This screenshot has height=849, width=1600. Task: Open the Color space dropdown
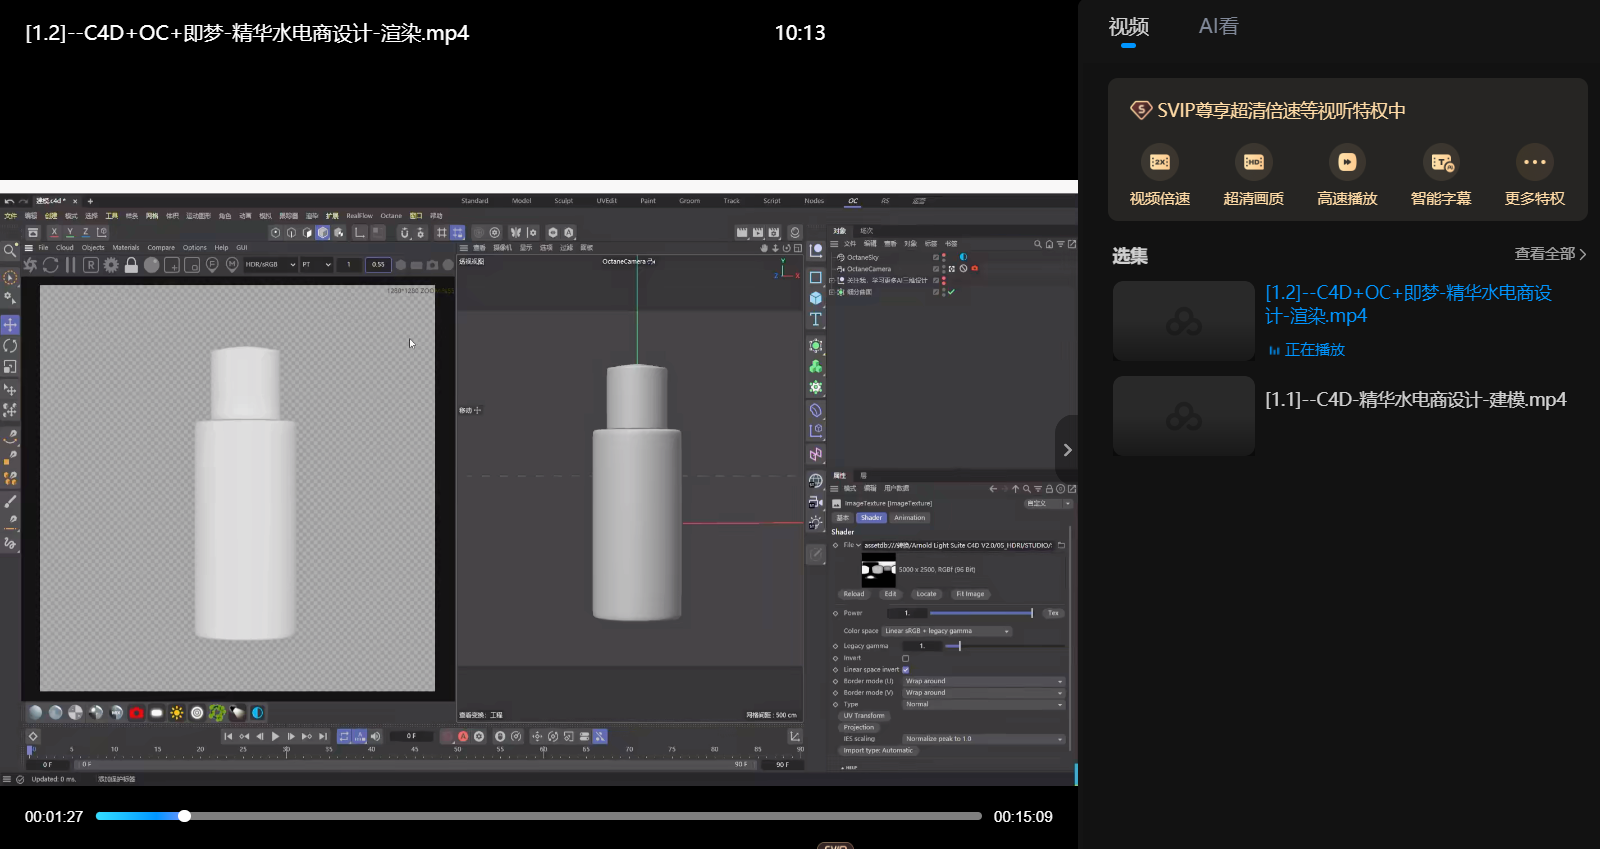(947, 631)
